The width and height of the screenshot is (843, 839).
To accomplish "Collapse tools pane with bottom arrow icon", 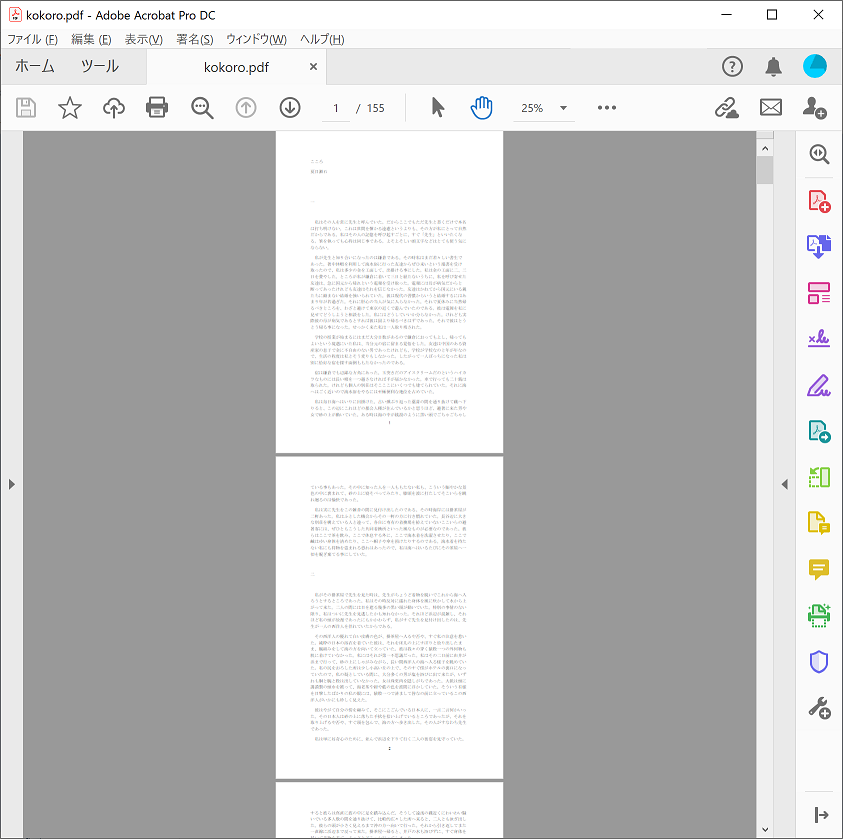I will point(821,815).
